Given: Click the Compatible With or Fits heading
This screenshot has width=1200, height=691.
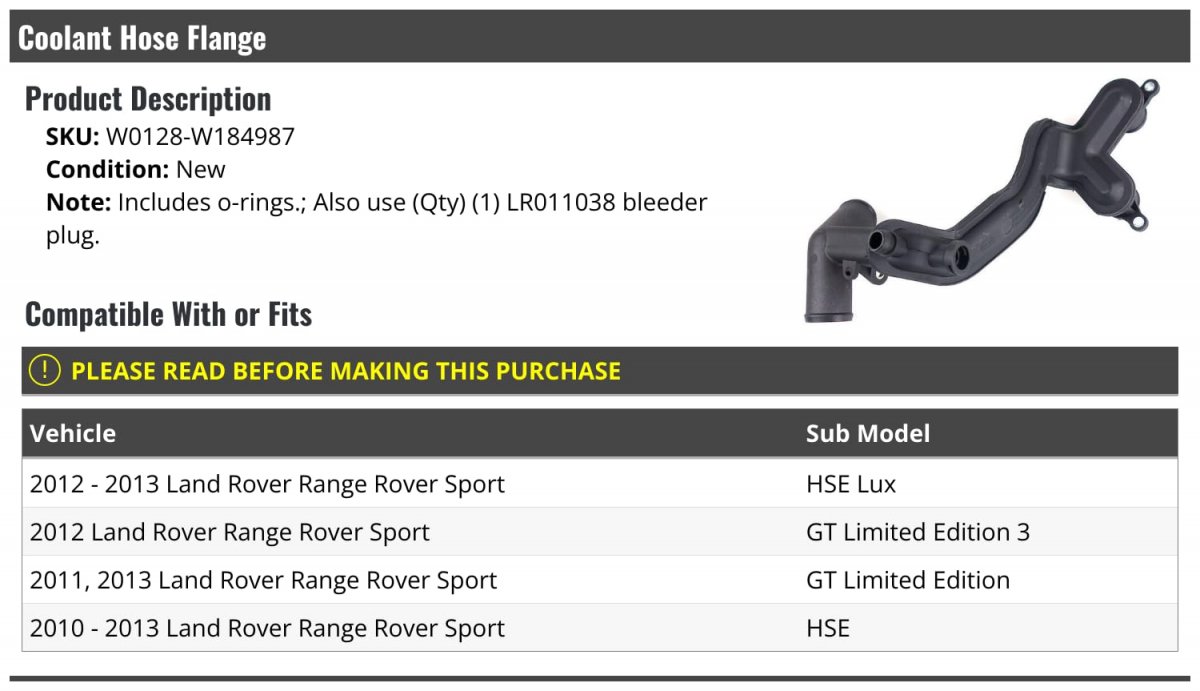Looking at the screenshot, I should [x=169, y=314].
